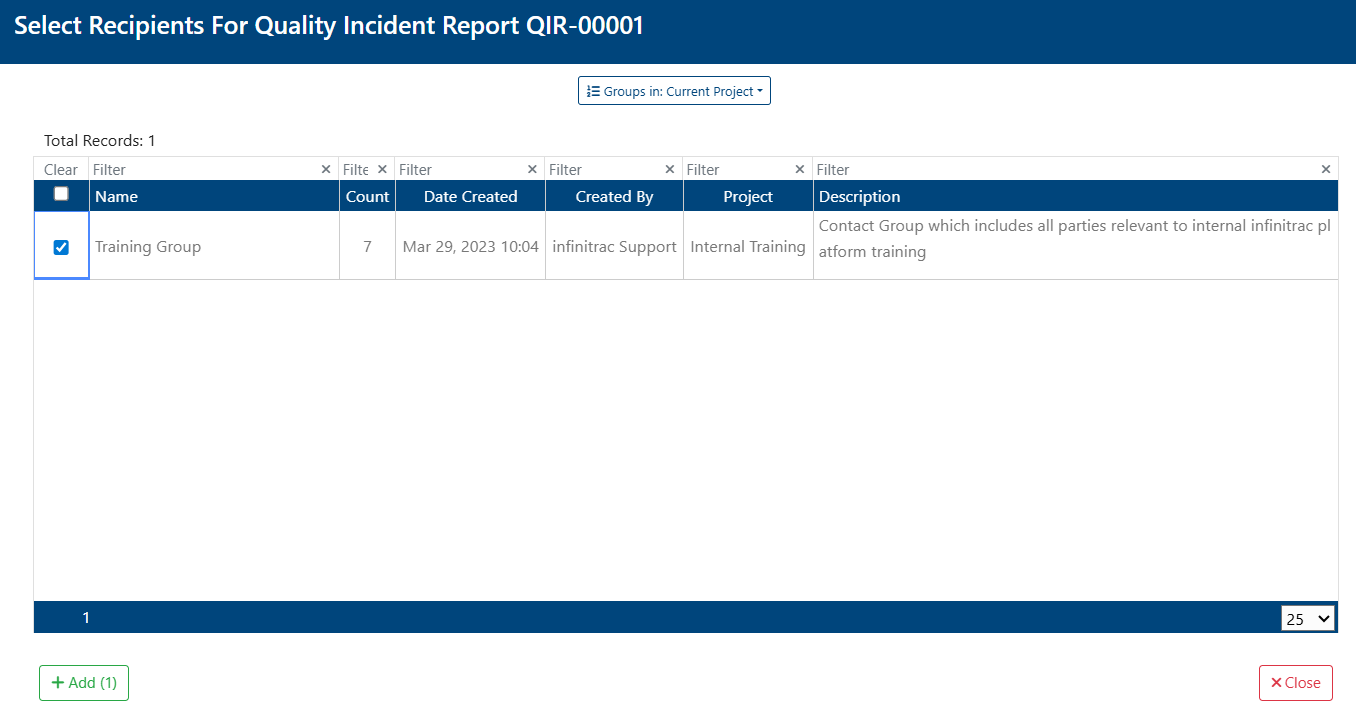Open the page size dropdown showing 25

tap(1308, 619)
